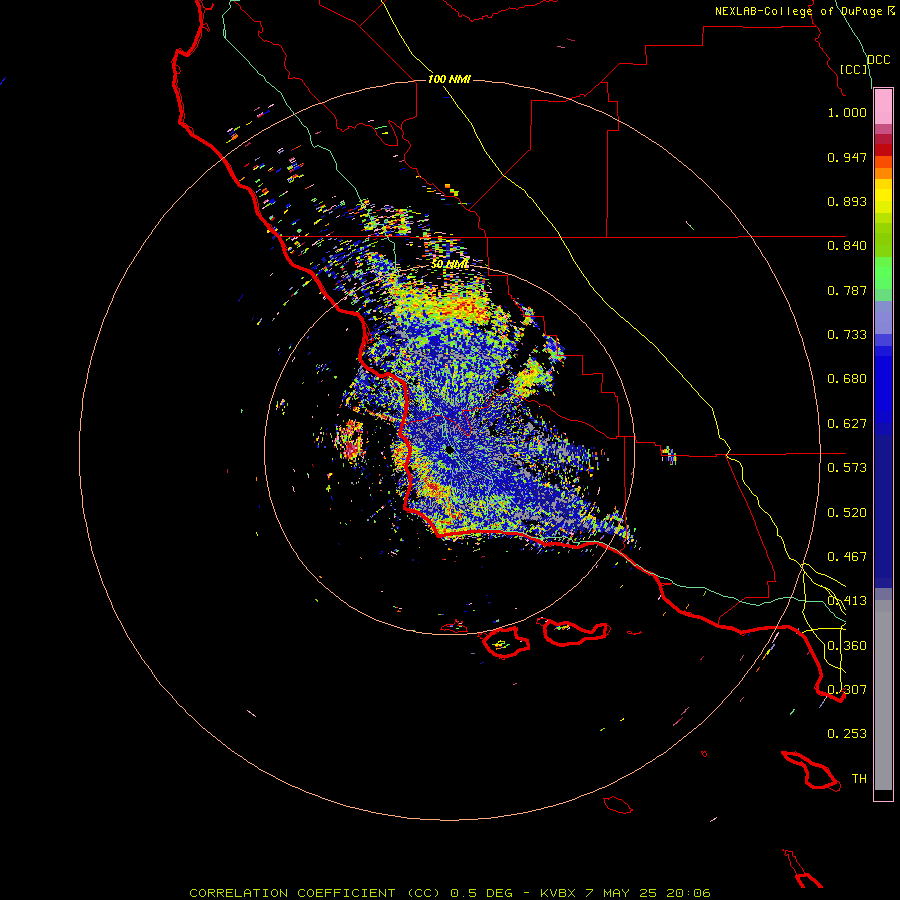Click the Correlation Coefficient caption at the bottom
The width and height of the screenshot is (900, 900).
[x=450, y=893]
